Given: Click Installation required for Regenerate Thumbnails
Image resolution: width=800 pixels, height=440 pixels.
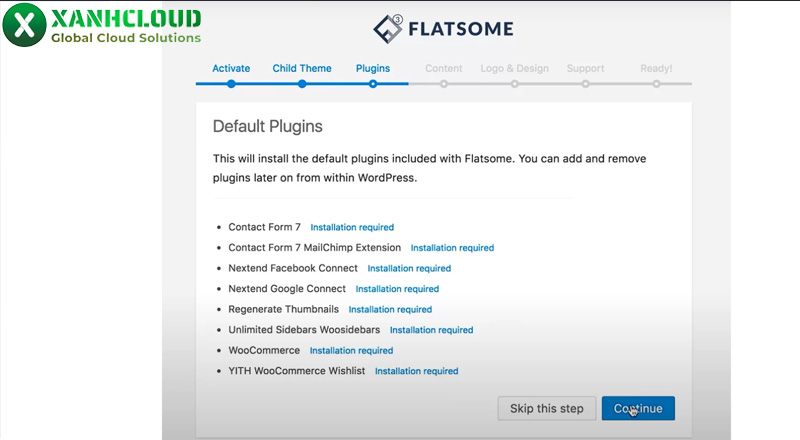Looking at the screenshot, I should click(390, 310).
